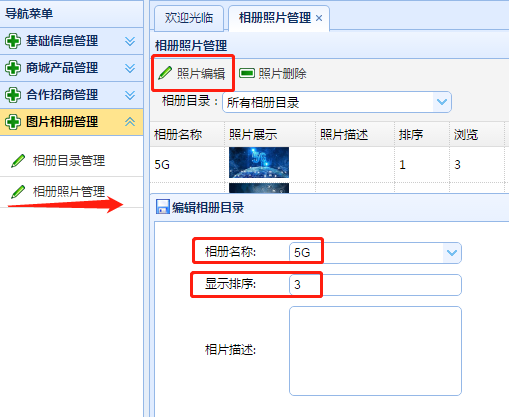The height and width of the screenshot is (417, 509).
Task: Click the green plus icon beside 图片相册管理
Action: tap(13, 122)
